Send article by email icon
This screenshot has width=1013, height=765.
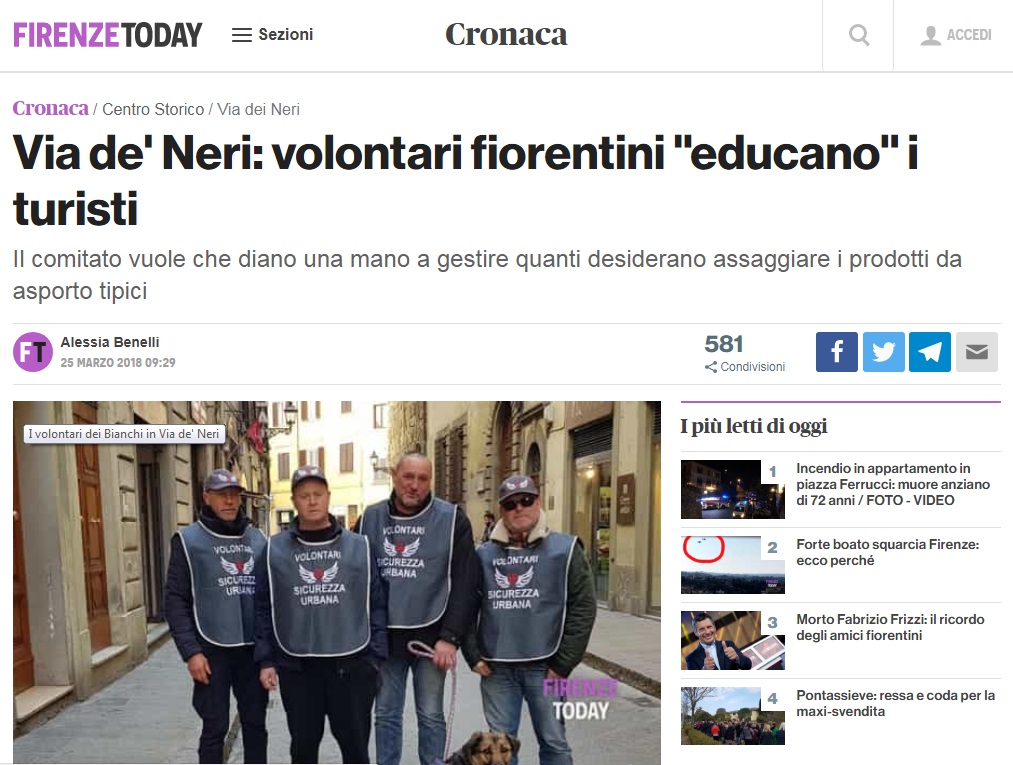[x=977, y=352]
